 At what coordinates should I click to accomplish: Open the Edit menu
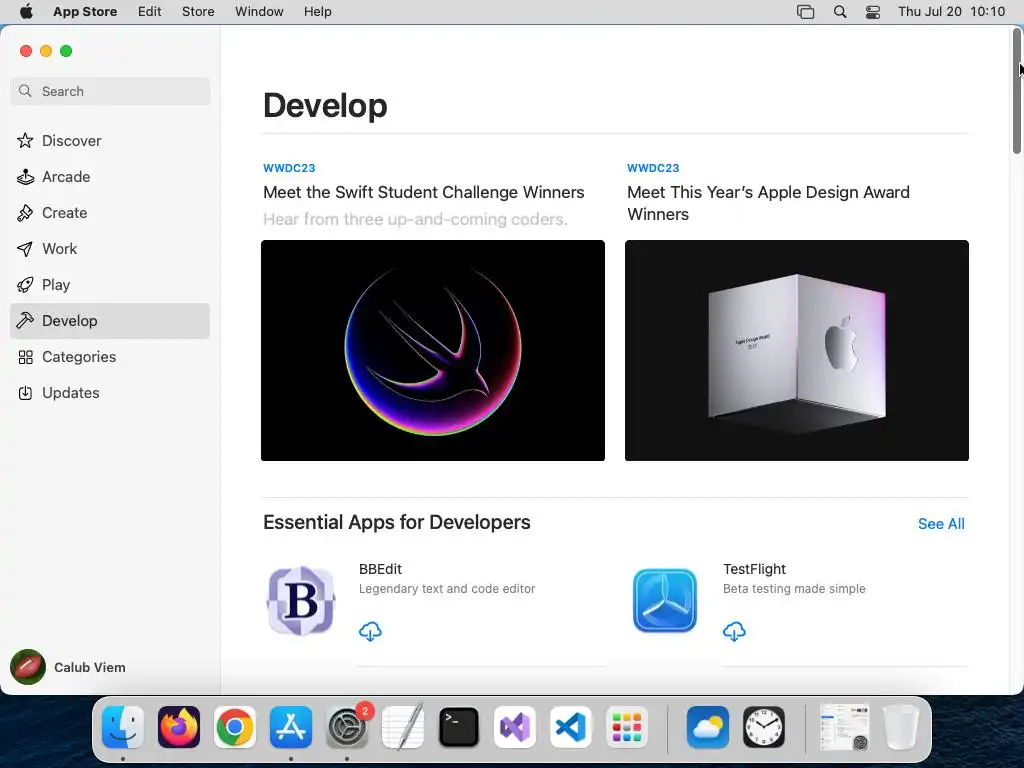[x=150, y=12]
